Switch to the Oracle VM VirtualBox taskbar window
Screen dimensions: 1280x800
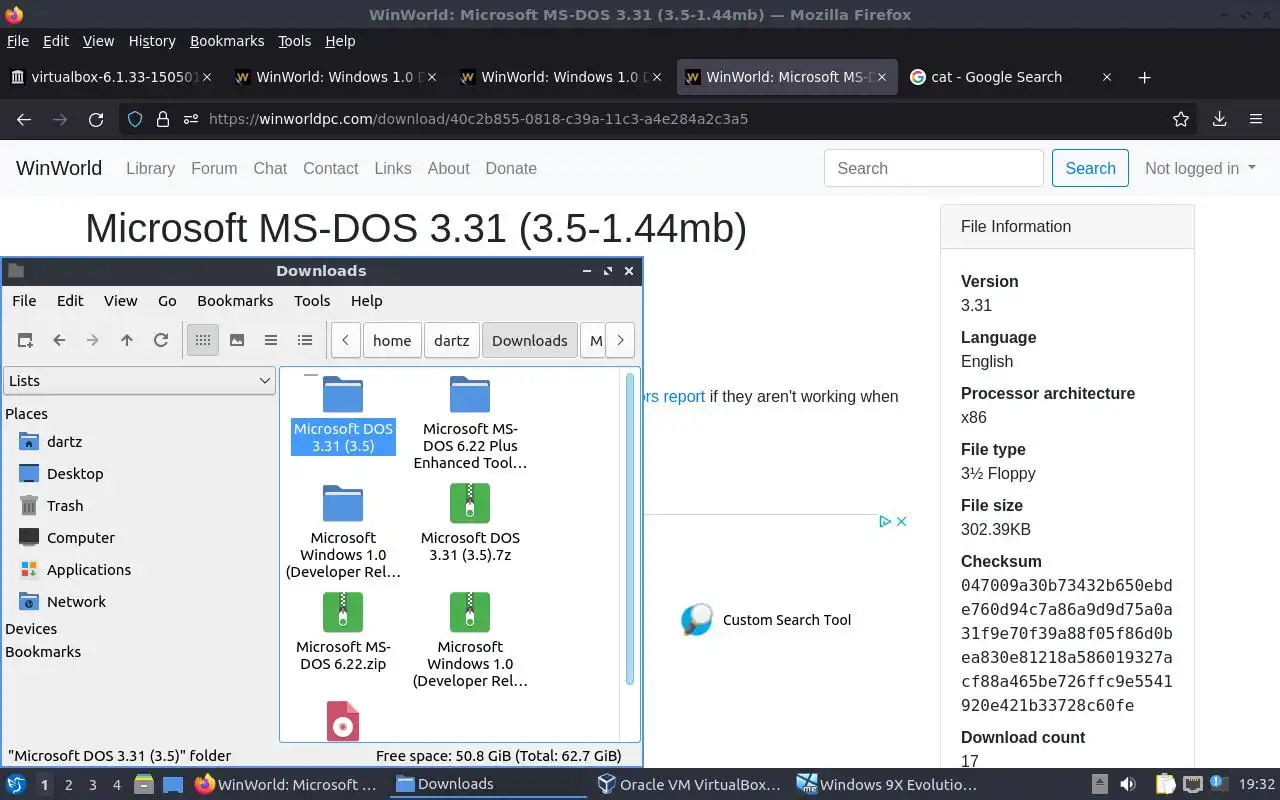click(688, 784)
